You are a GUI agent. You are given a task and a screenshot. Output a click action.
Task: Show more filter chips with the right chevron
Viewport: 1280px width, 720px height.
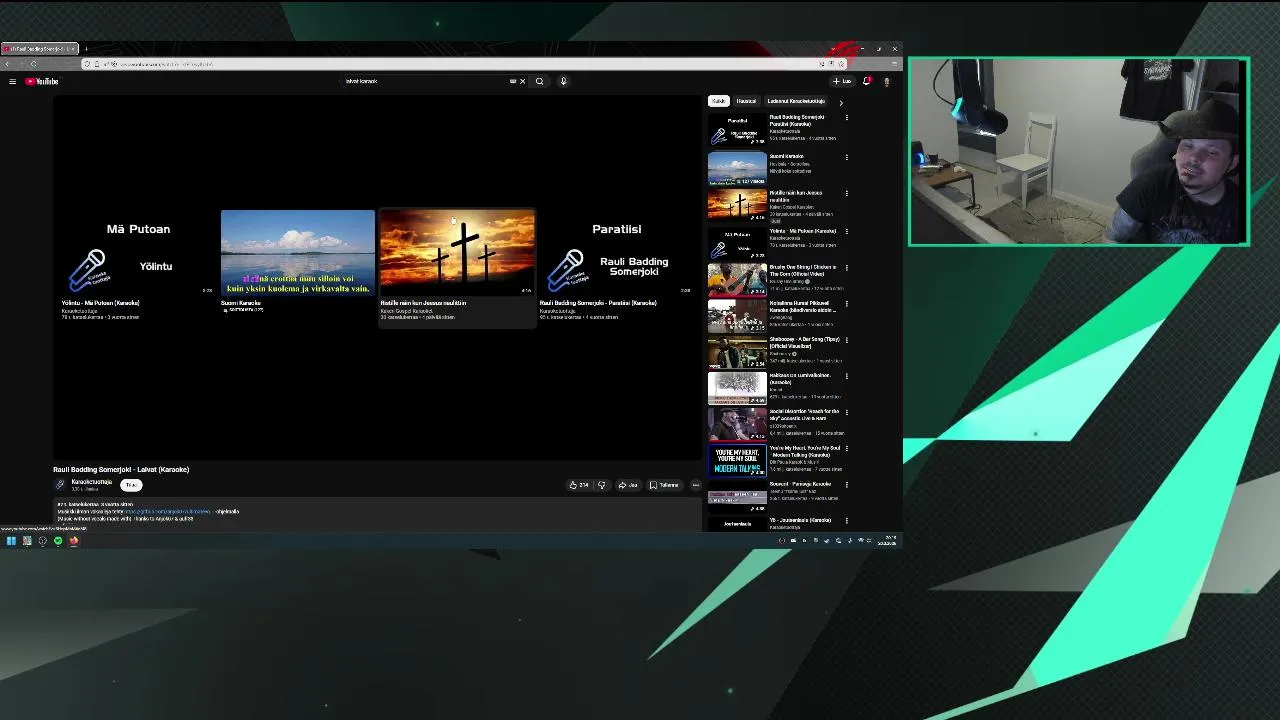[x=841, y=101]
